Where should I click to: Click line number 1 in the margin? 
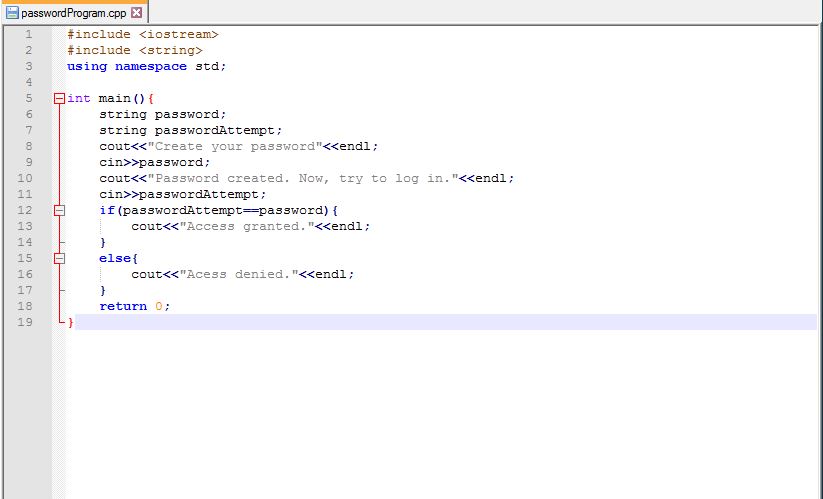[28, 34]
